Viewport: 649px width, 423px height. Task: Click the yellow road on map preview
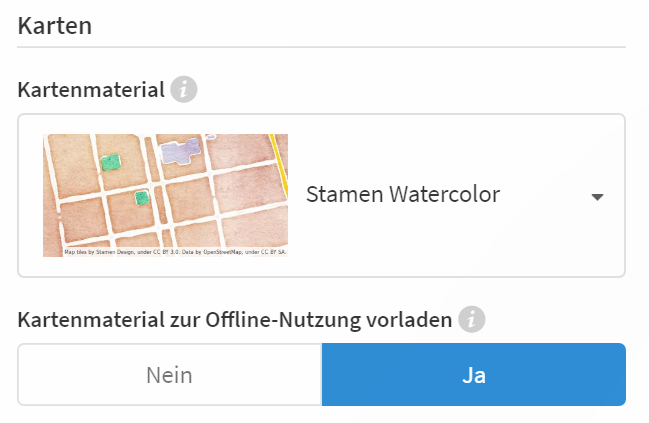tap(280, 159)
